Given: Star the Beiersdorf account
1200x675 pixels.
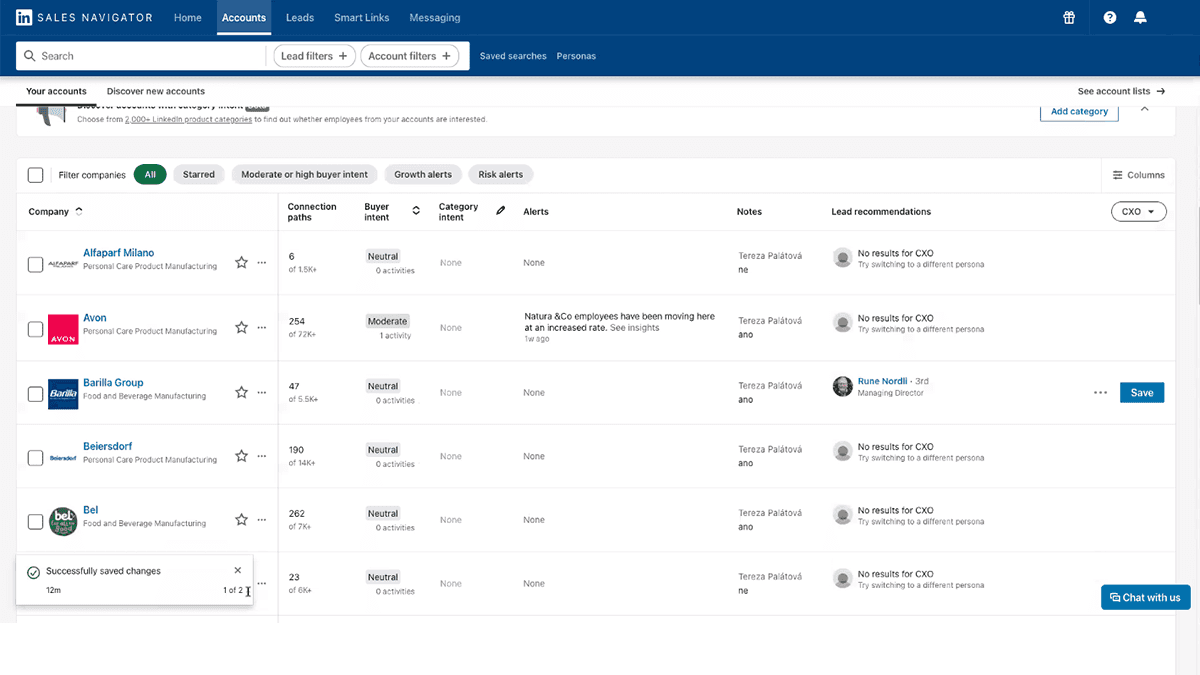Looking at the screenshot, I should coord(241,456).
